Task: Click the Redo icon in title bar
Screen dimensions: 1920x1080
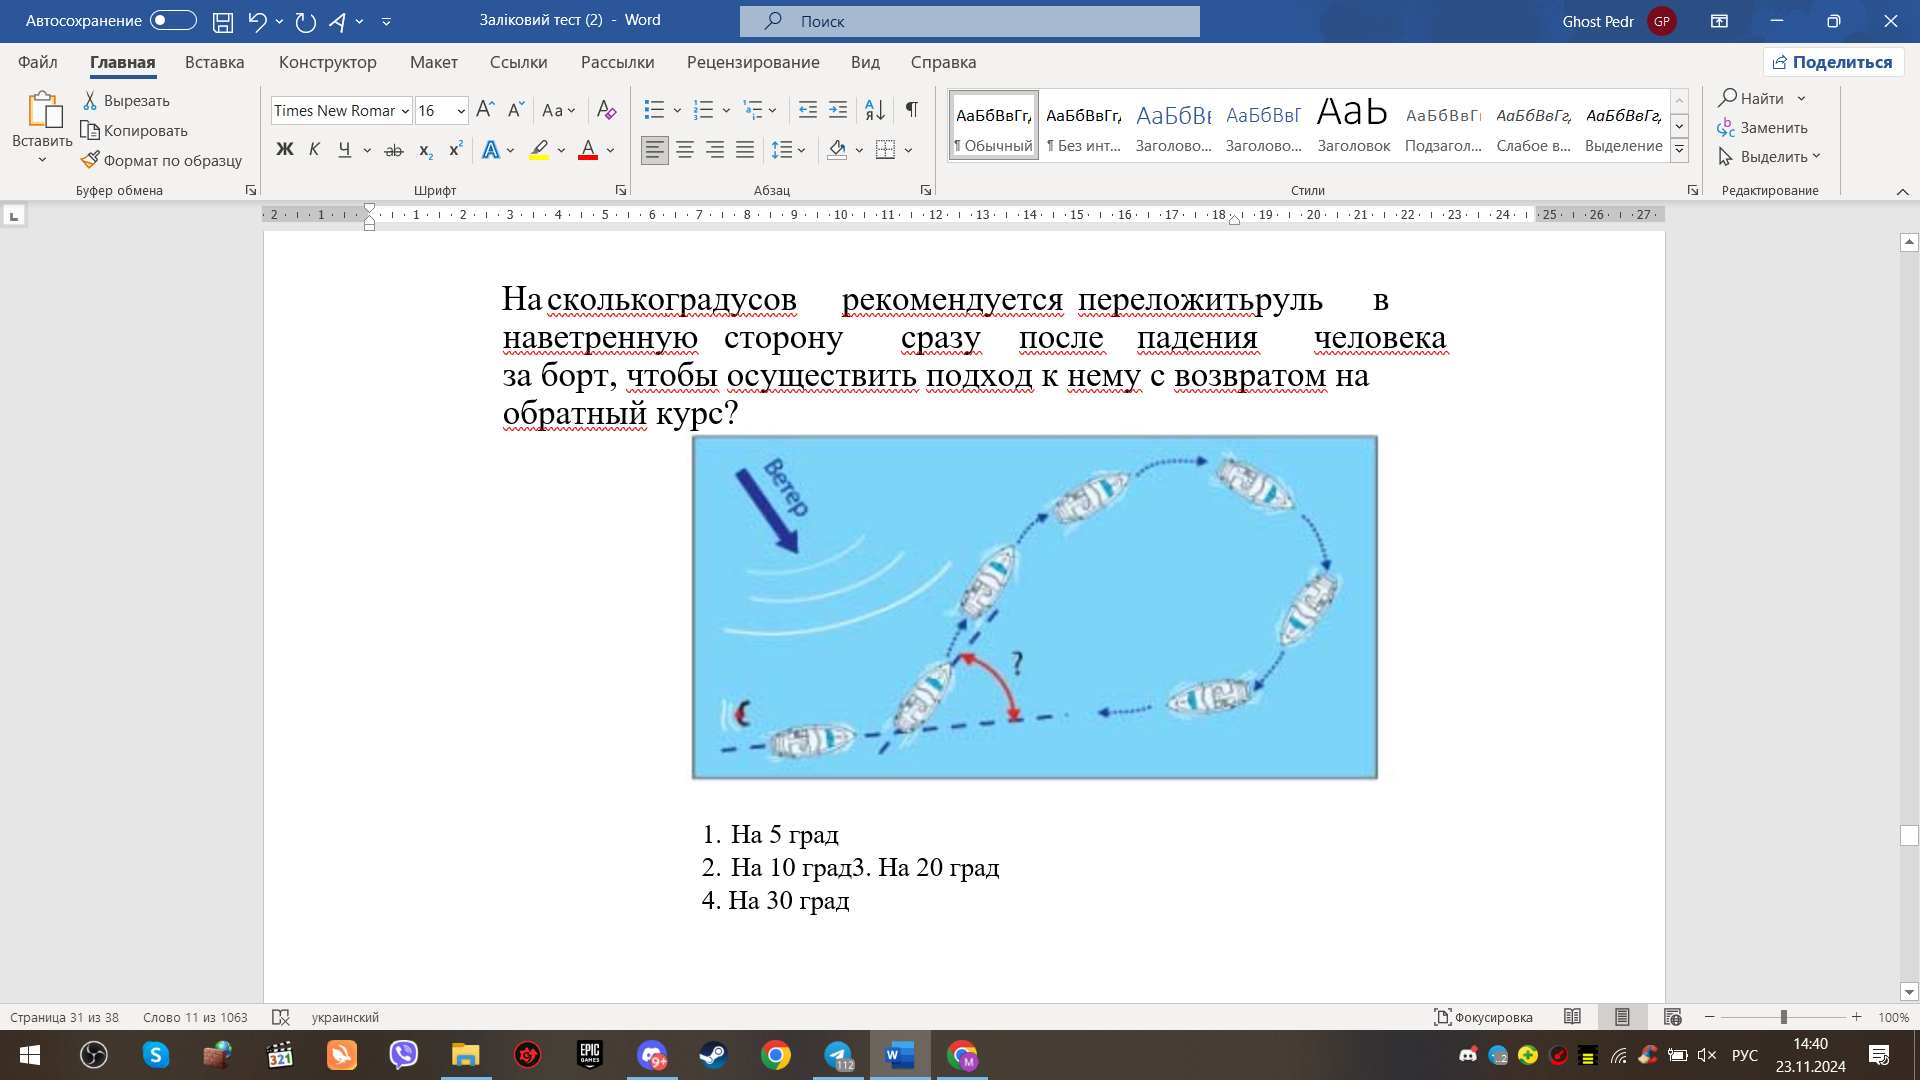Action: tap(306, 21)
